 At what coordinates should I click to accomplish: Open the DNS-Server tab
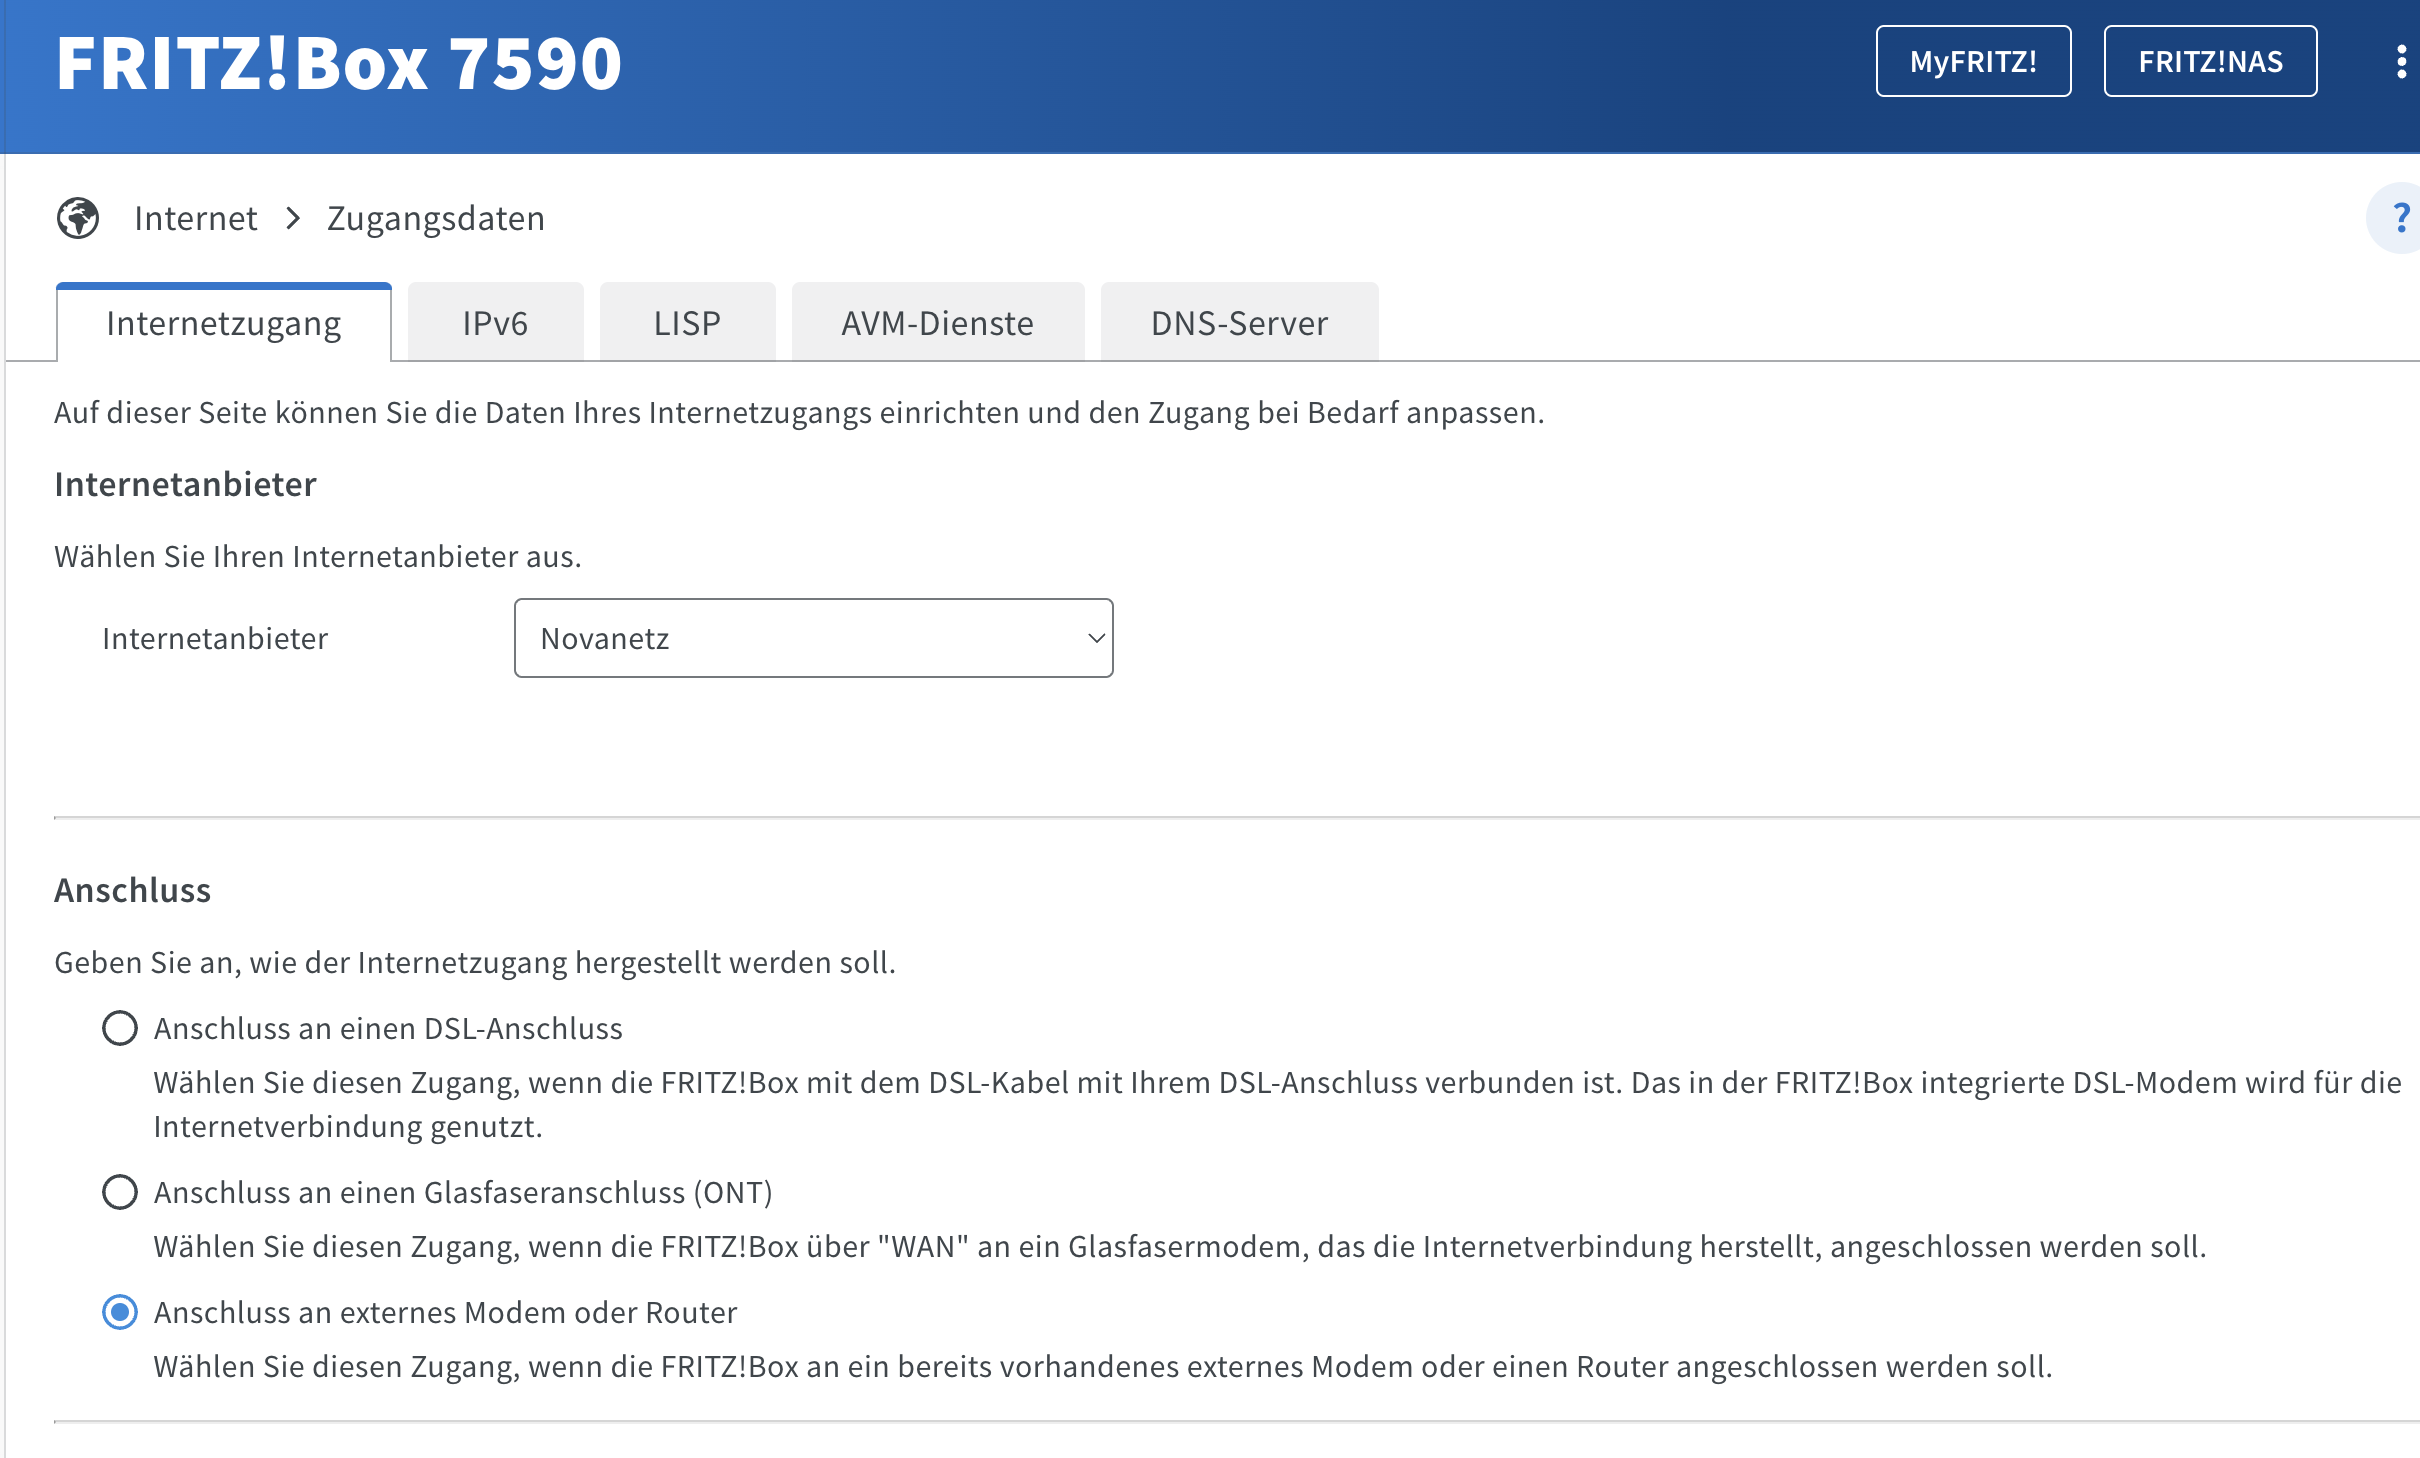[x=1239, y=322]
